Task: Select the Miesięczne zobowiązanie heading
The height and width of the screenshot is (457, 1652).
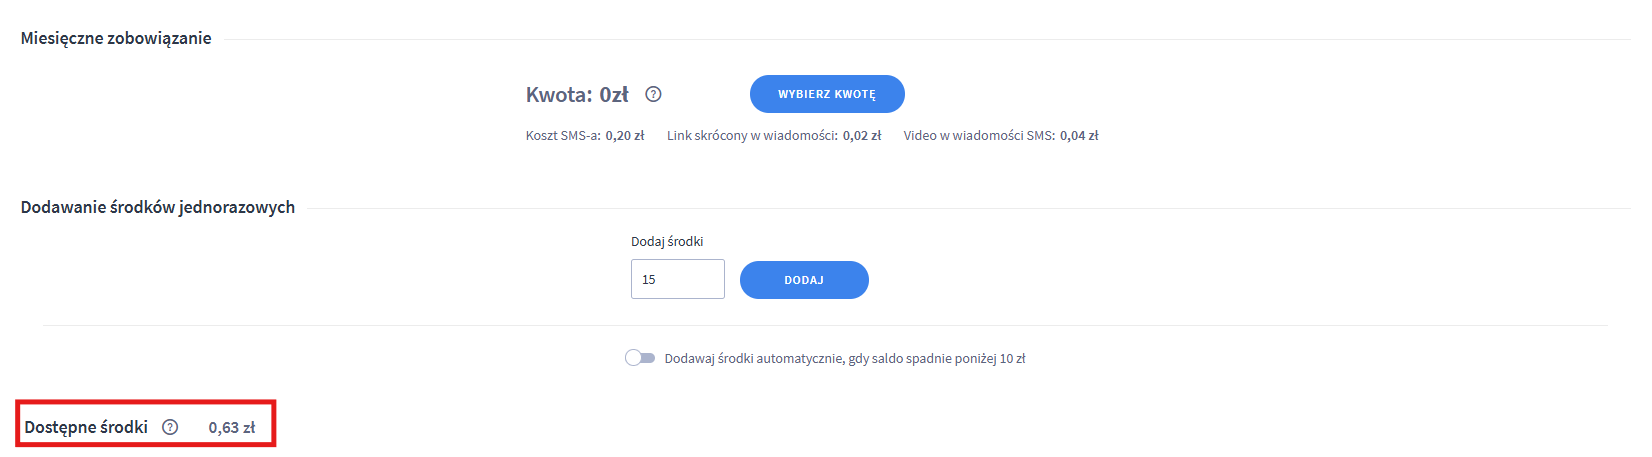Action: tap(116, 39)
